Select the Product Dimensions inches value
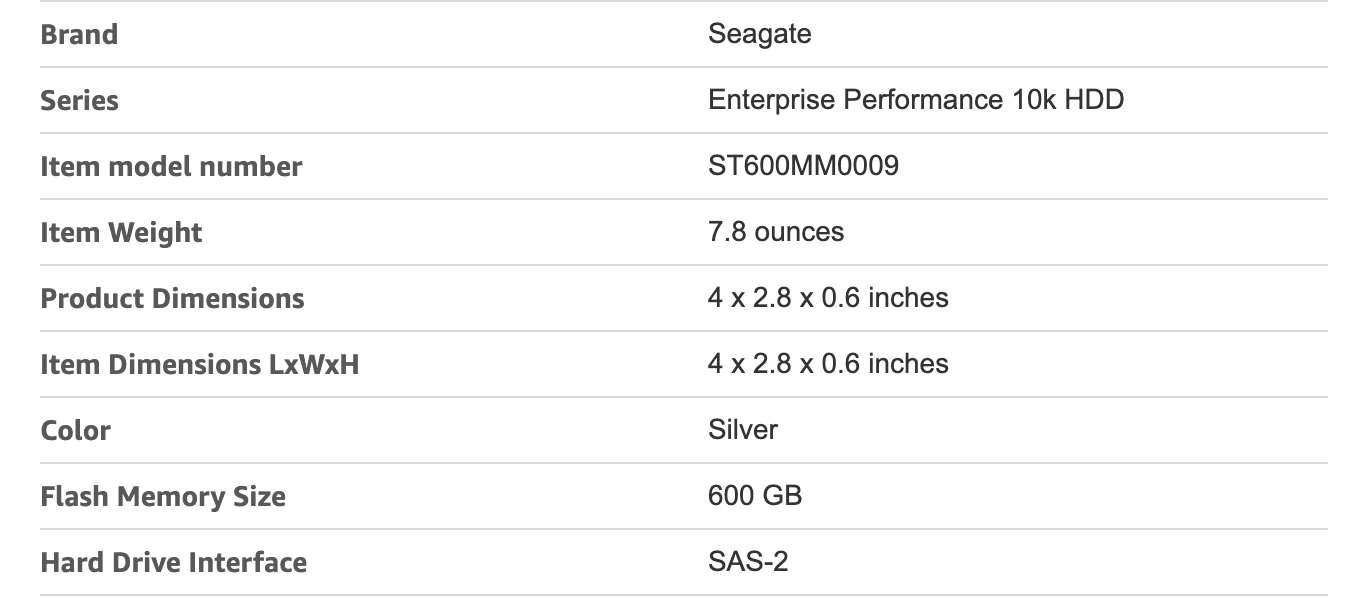The height and width of the screenshot is (598, 1346). (827, 298)
